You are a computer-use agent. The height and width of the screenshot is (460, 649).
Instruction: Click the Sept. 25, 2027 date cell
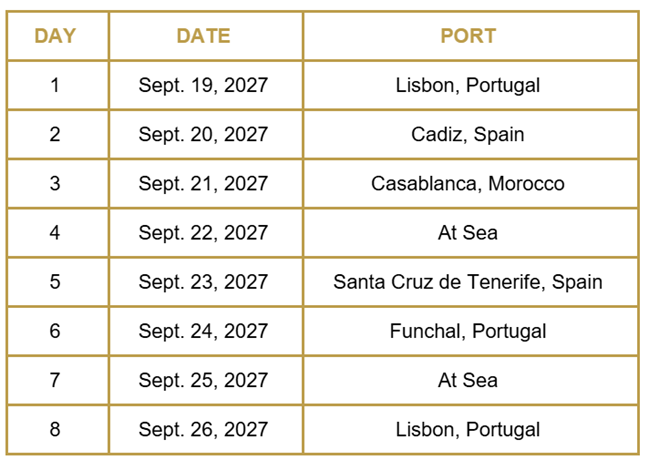pos(203,380)
